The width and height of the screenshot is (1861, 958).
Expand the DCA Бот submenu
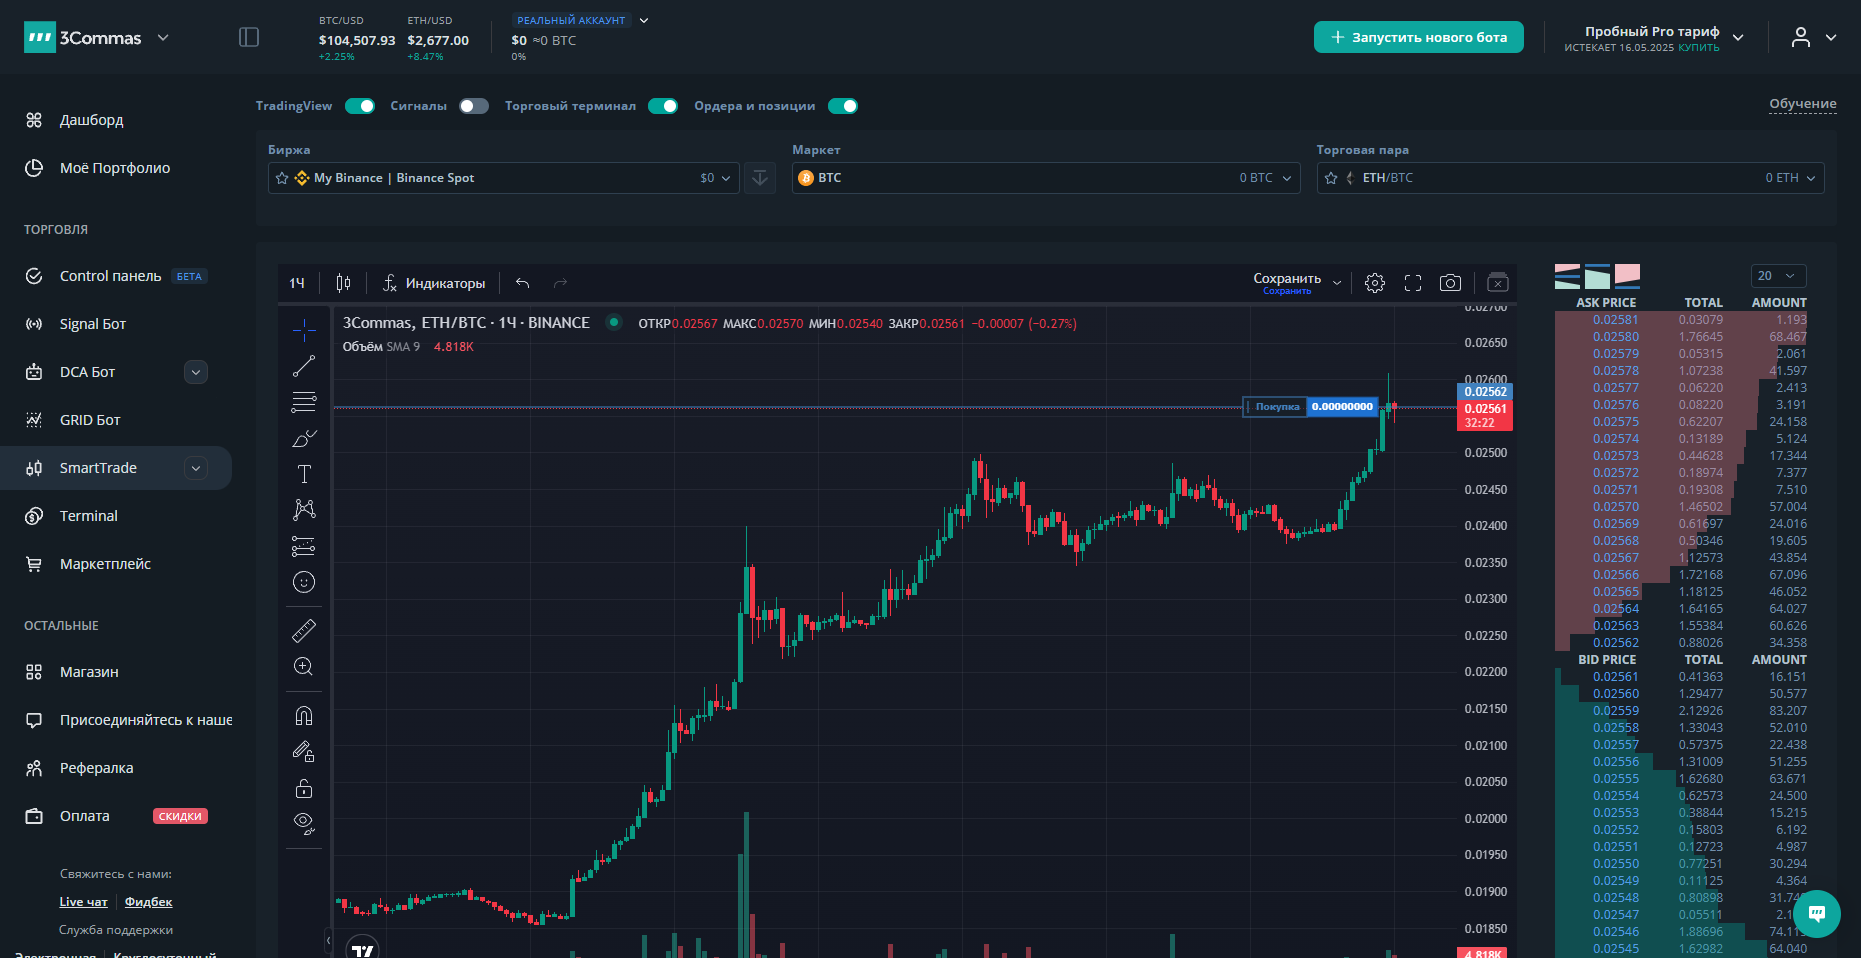coord(196,372)
